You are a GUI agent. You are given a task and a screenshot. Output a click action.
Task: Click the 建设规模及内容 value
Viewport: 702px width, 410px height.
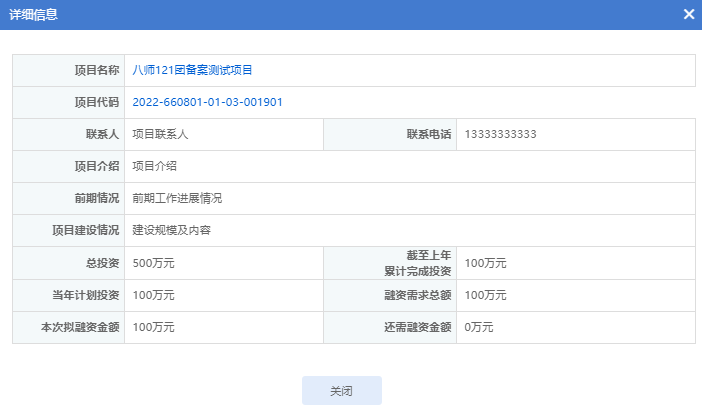click(x=171, y=230)
